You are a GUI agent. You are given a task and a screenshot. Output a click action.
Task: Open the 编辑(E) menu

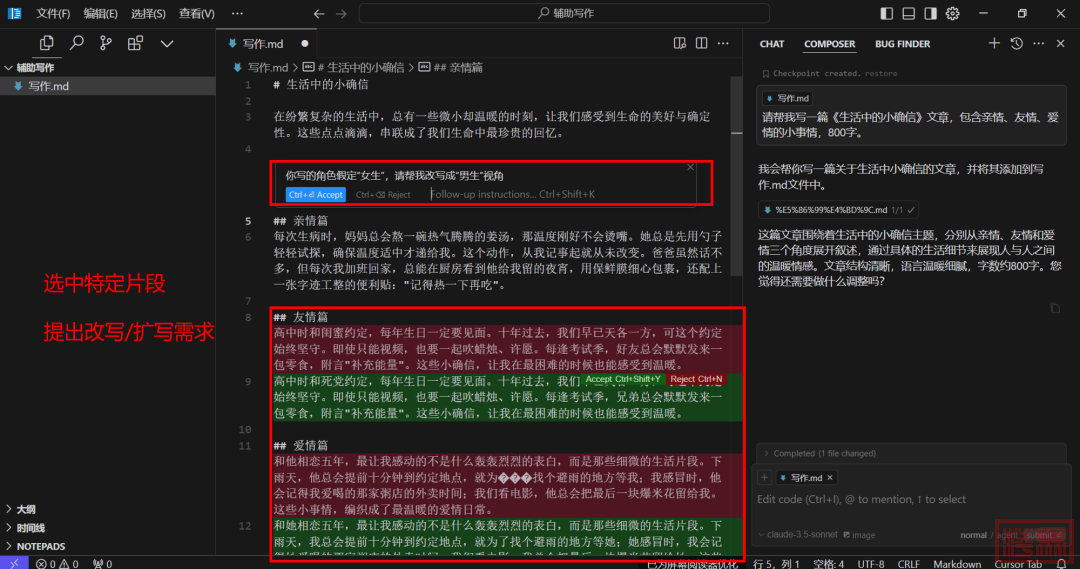pos(100,13)
